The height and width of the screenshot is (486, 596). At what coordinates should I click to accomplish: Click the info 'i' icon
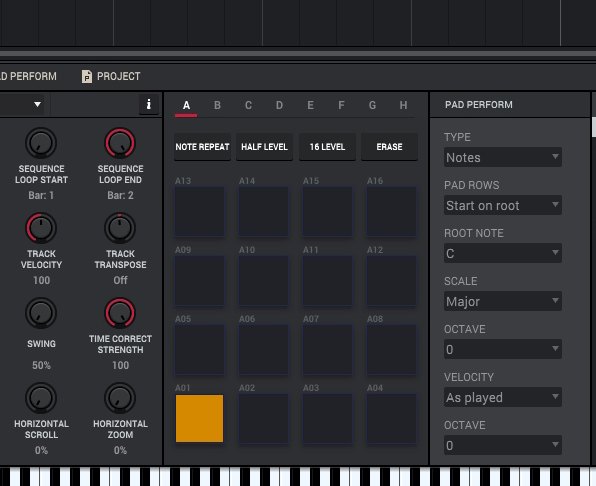click(149, 104)
